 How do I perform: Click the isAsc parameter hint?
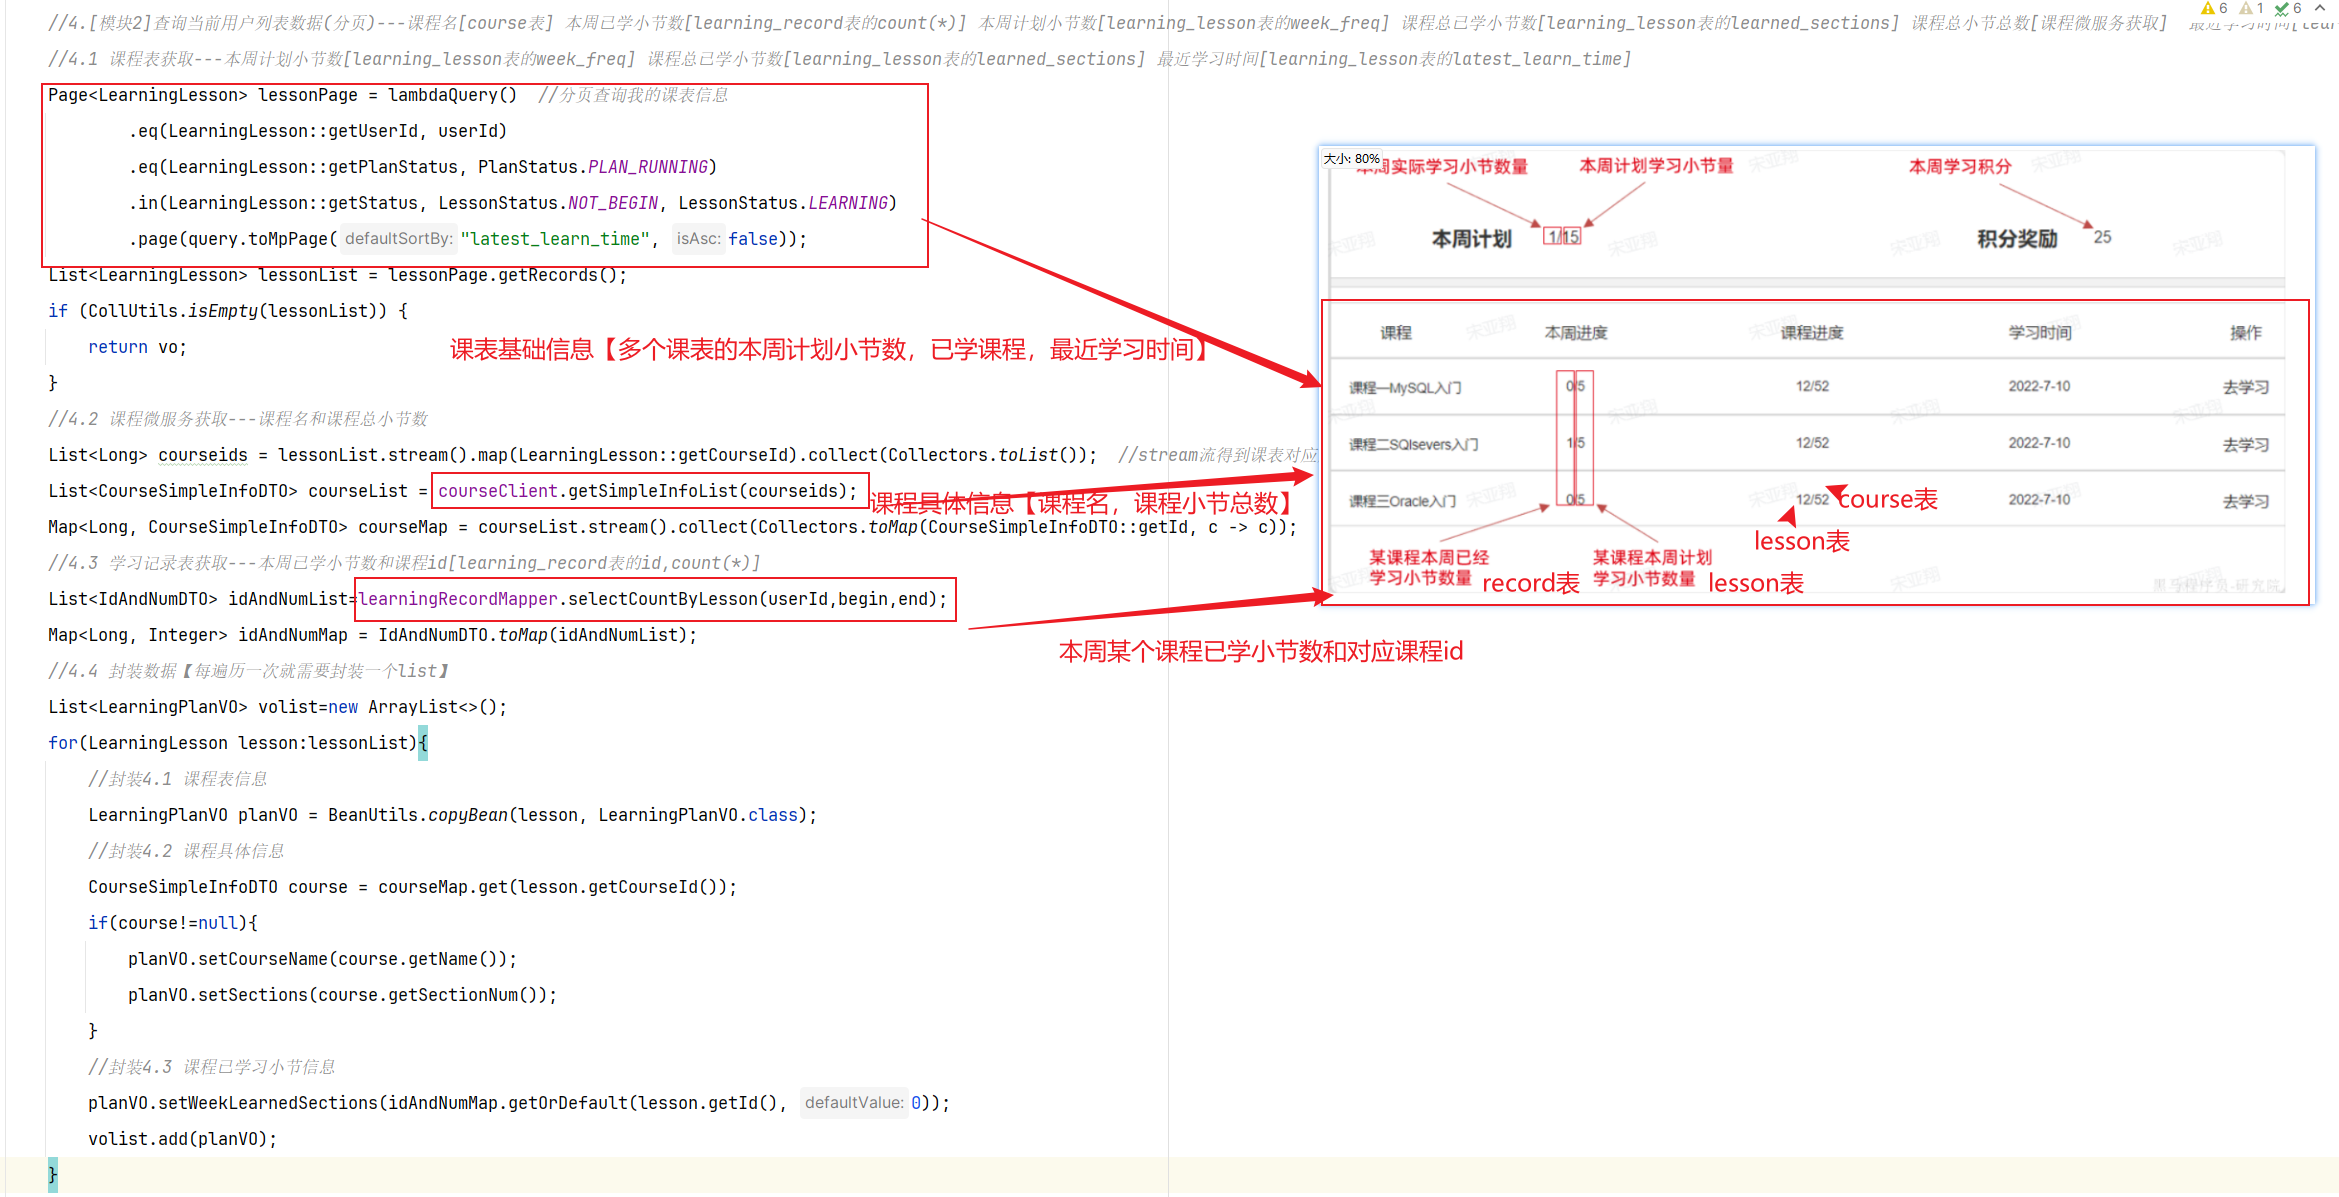click(698, 239)
